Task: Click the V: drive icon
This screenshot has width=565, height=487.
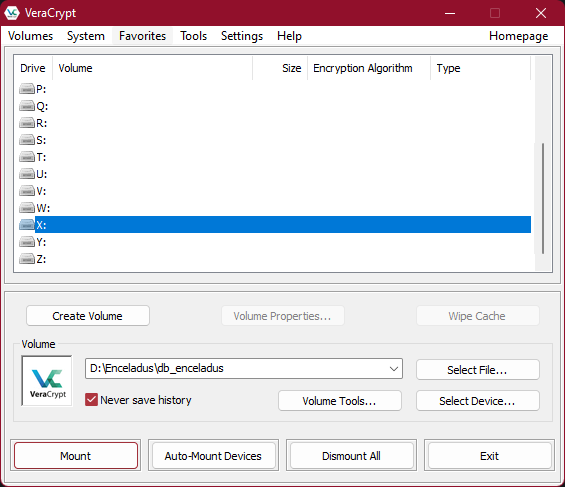Action: click(x=27, y=191)
